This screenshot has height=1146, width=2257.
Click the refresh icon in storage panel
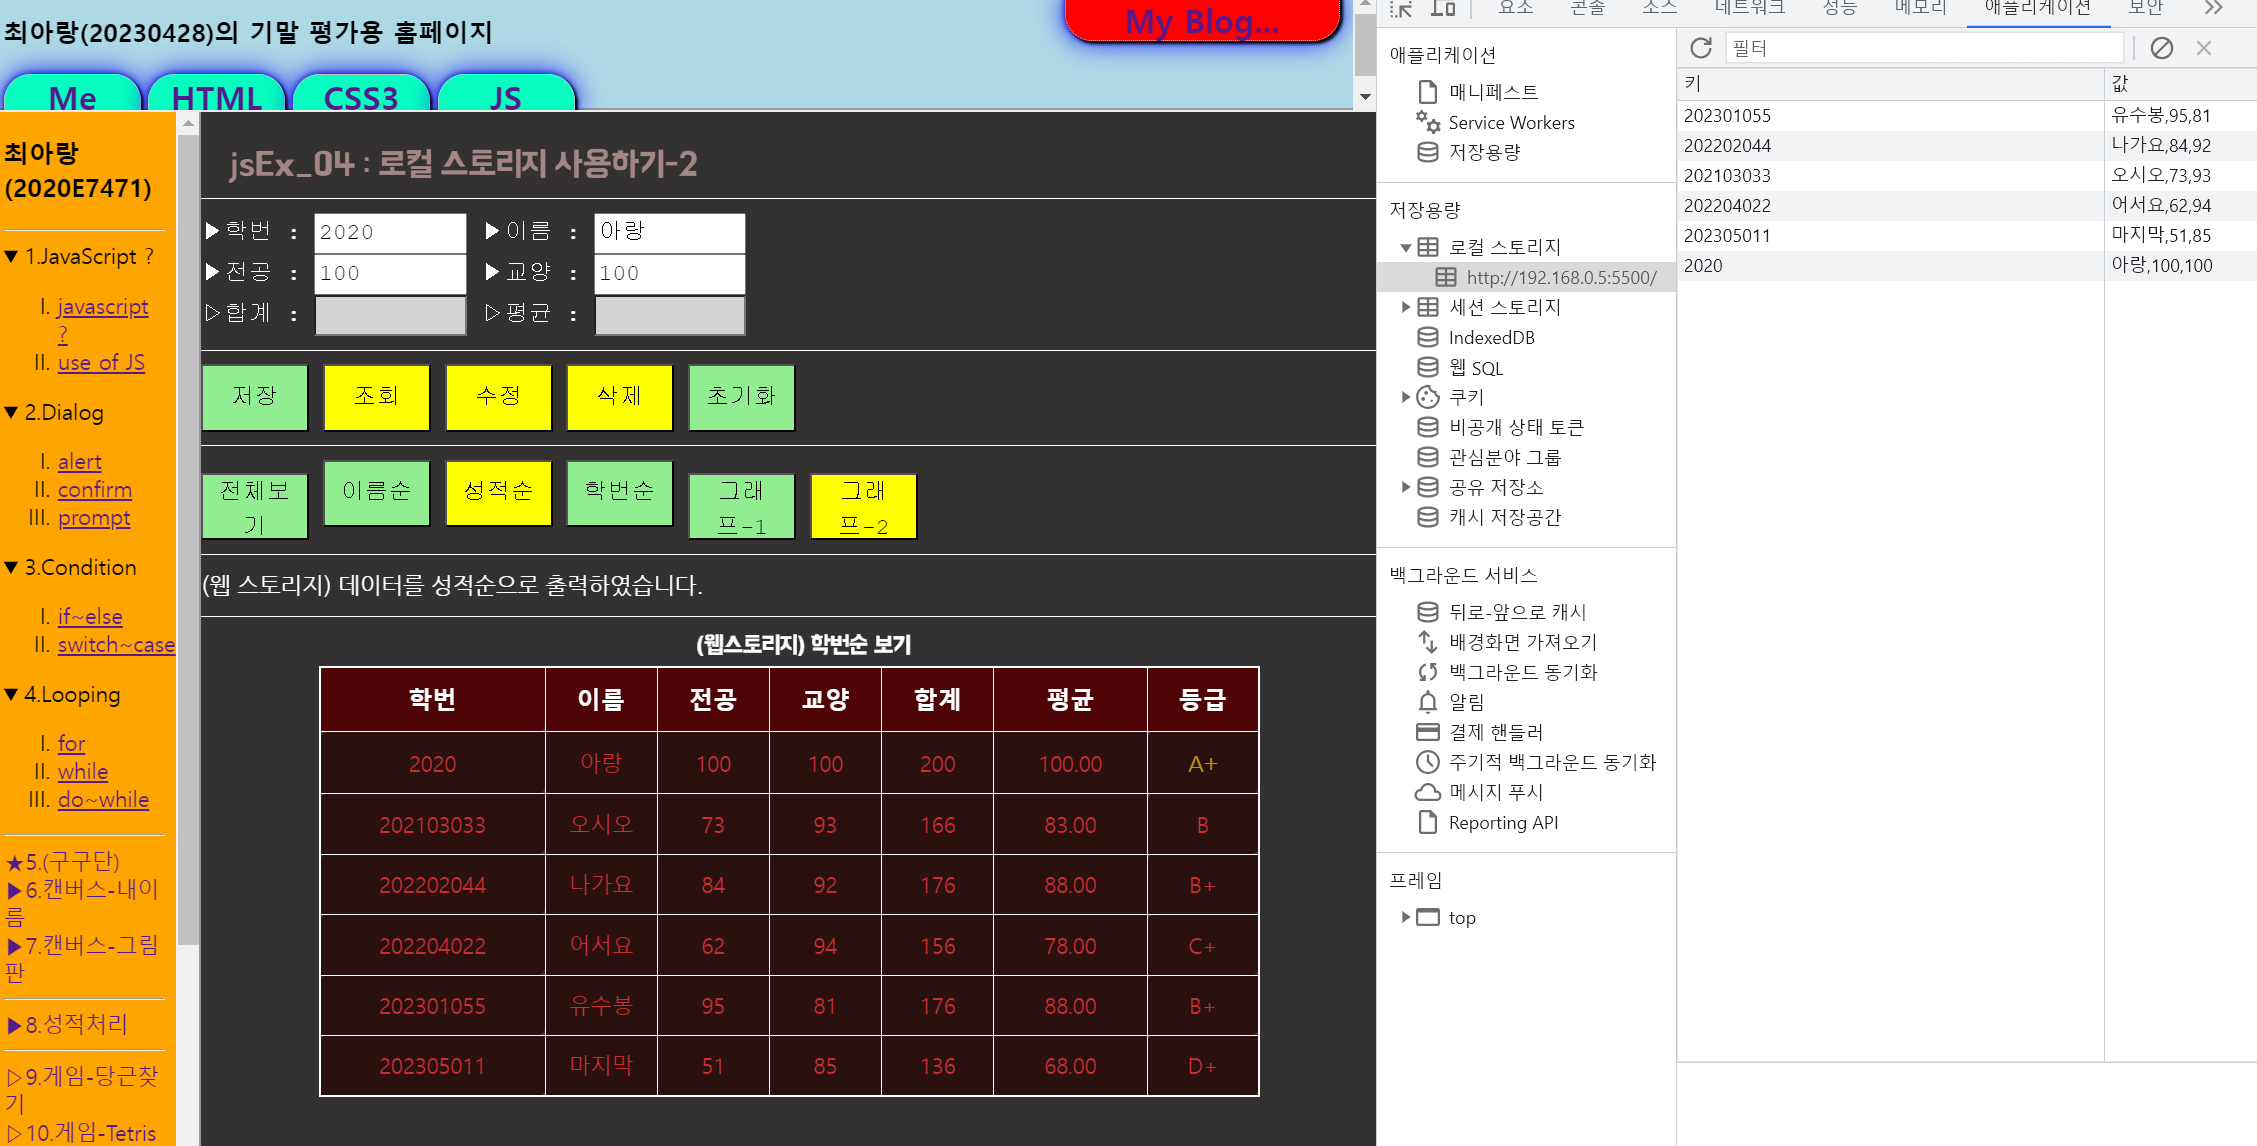tap(1701, 48)
